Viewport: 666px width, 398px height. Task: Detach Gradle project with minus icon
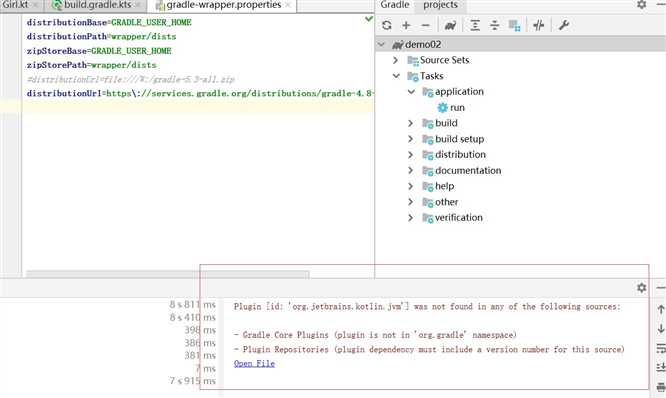[425, 25]
